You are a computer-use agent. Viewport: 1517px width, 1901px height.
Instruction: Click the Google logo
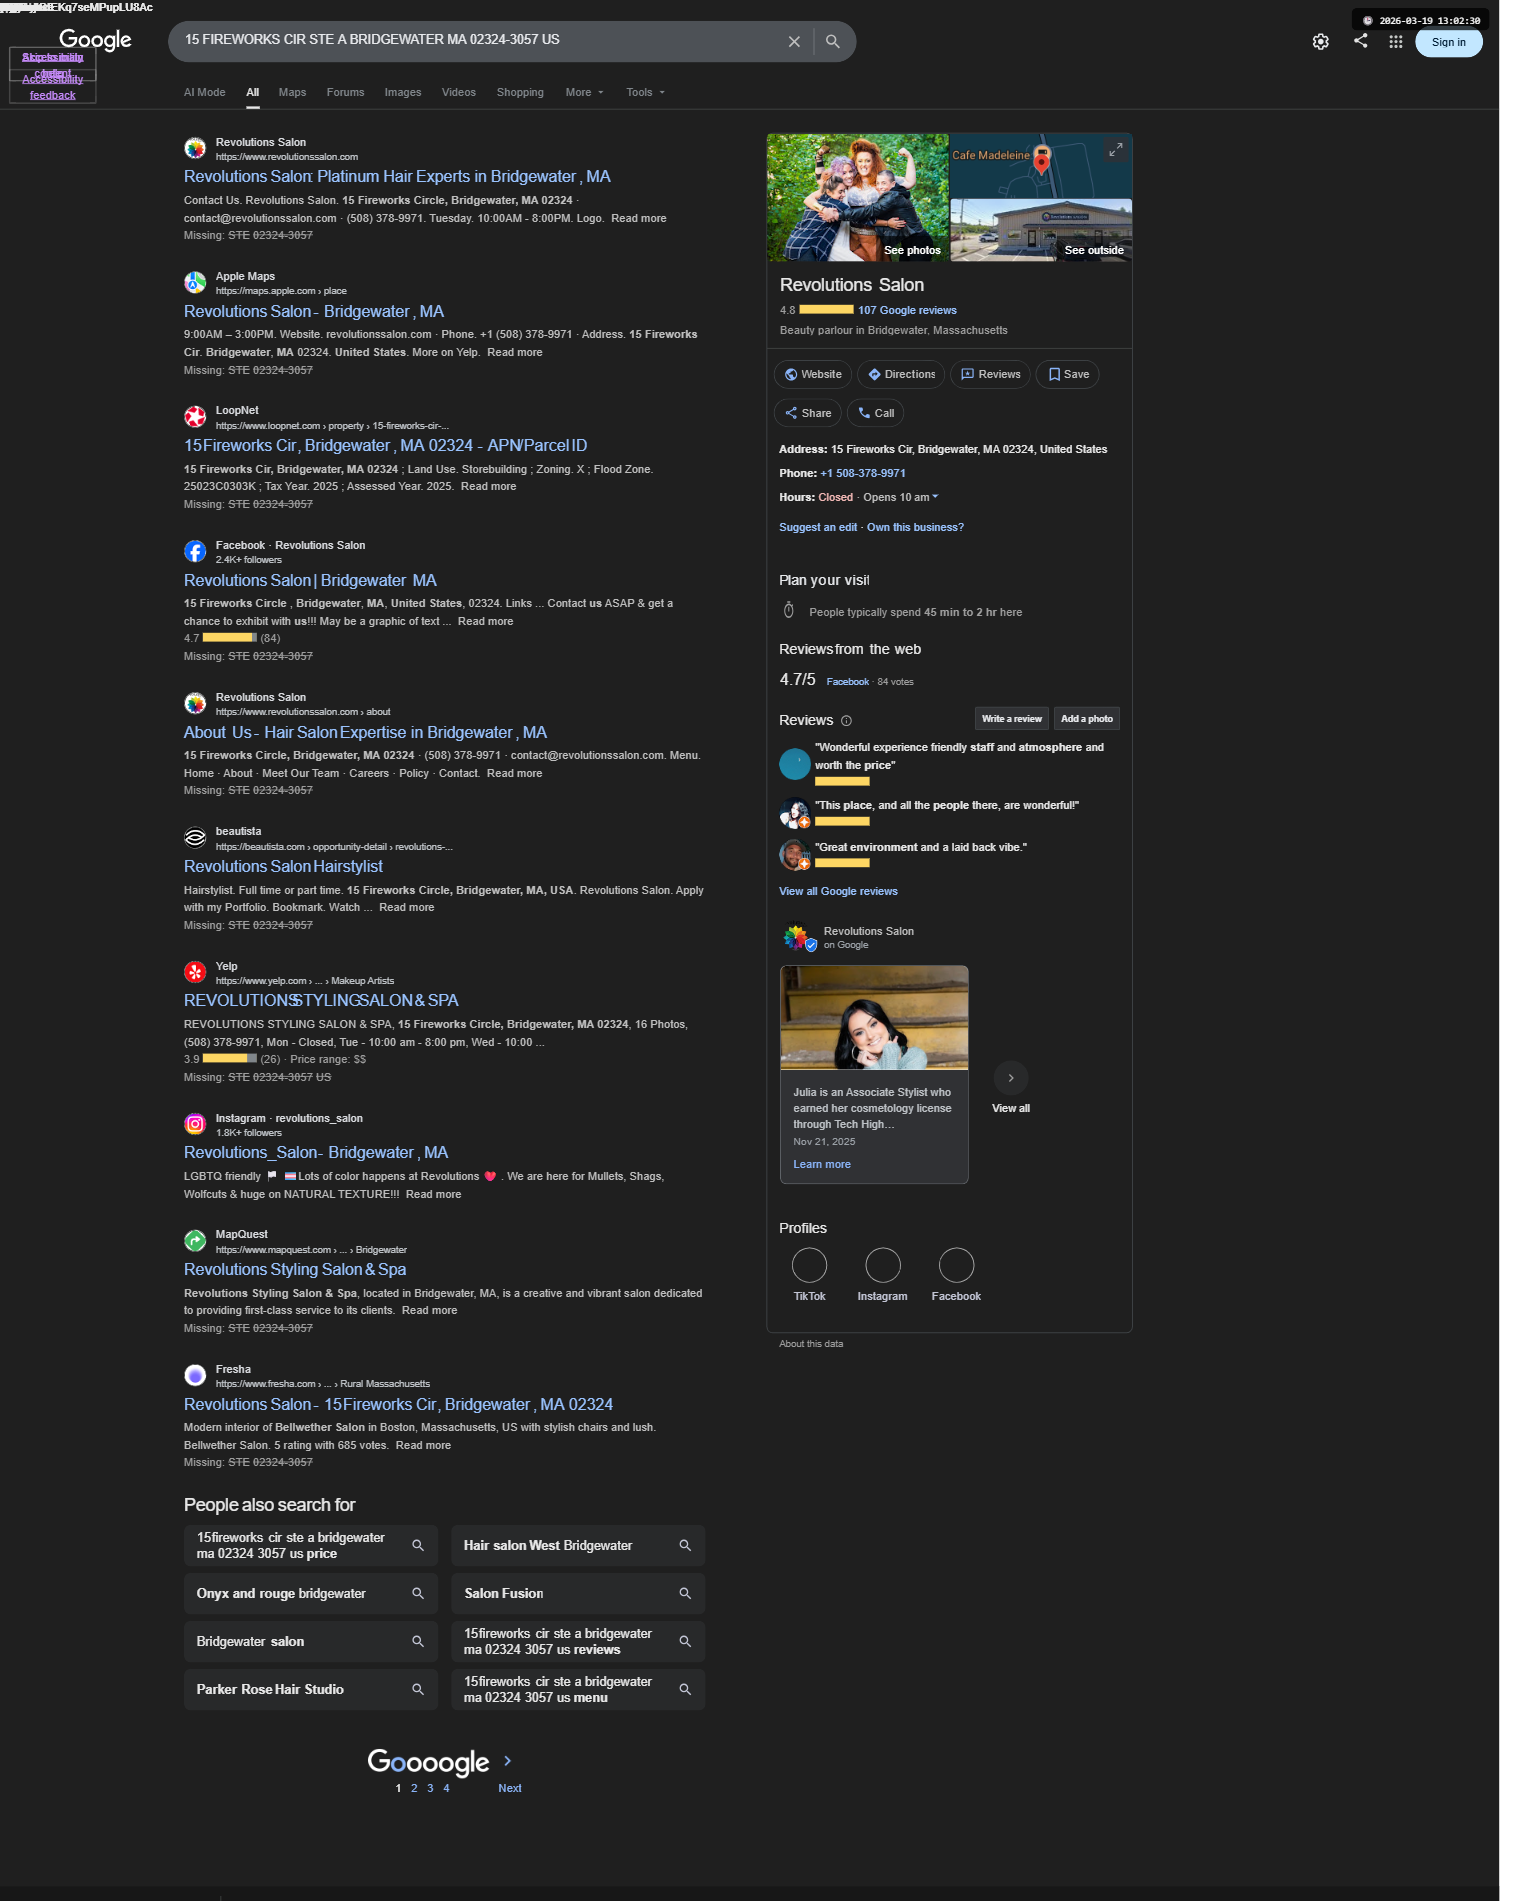[96, 40]
